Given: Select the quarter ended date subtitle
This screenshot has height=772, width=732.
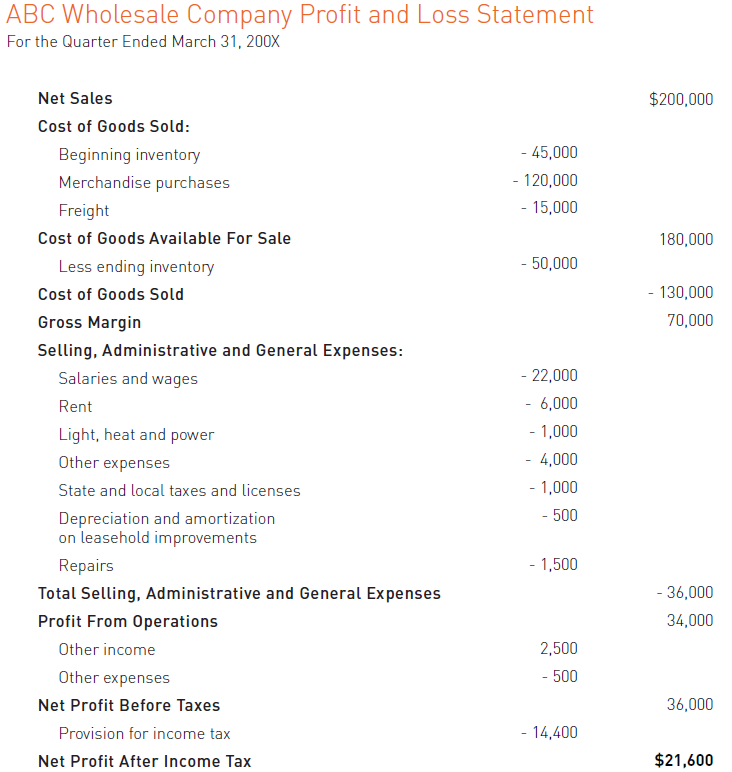Looking at the screenshot, I should (143, 43).
